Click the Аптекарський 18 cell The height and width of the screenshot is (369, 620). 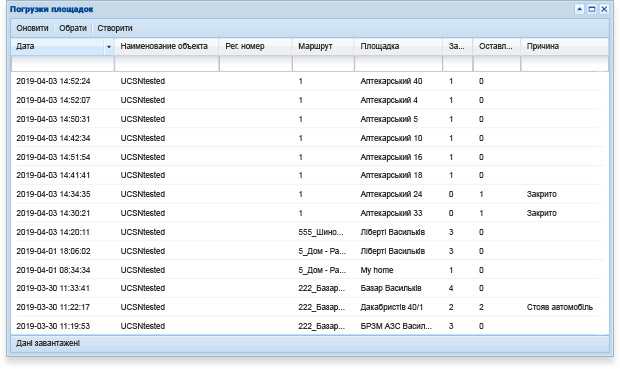(x=391, y=175)
